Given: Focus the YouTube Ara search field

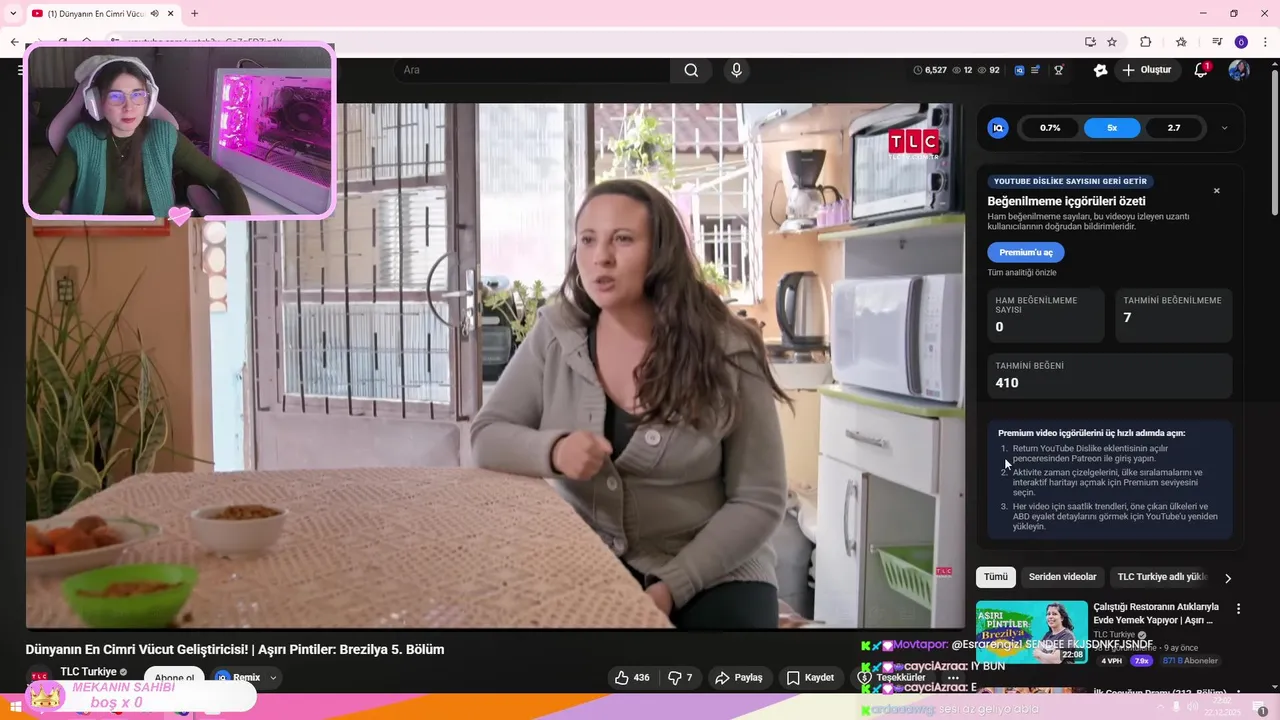Looking at the screenshot, I should pos(534,70).
